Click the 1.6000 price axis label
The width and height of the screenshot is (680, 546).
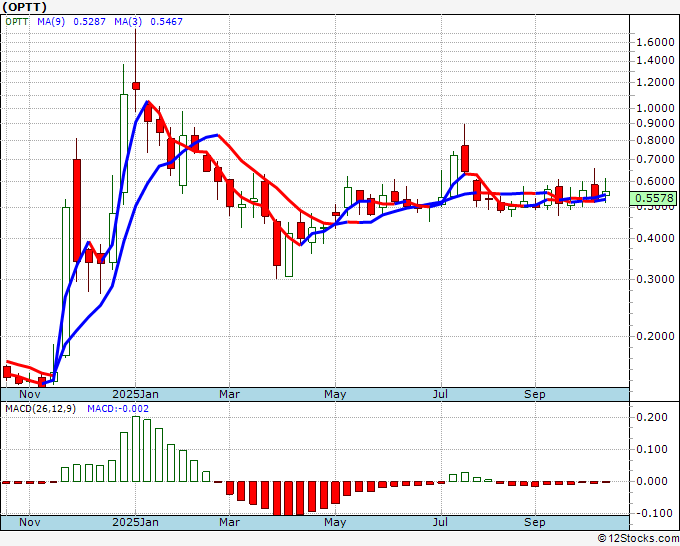point(655,43)
